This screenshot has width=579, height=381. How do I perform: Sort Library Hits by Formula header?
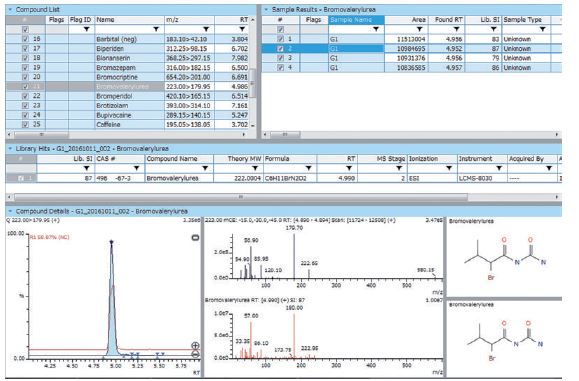290,159
